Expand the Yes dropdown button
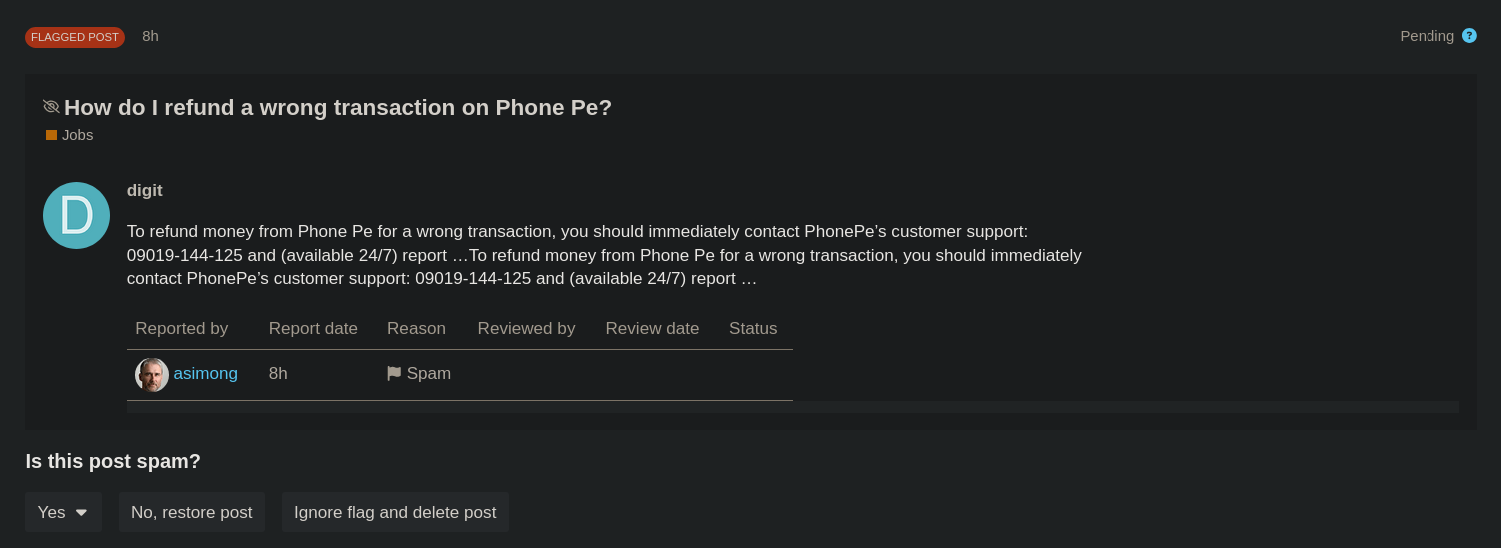The image size is (1502, 548). pos(63,512)
